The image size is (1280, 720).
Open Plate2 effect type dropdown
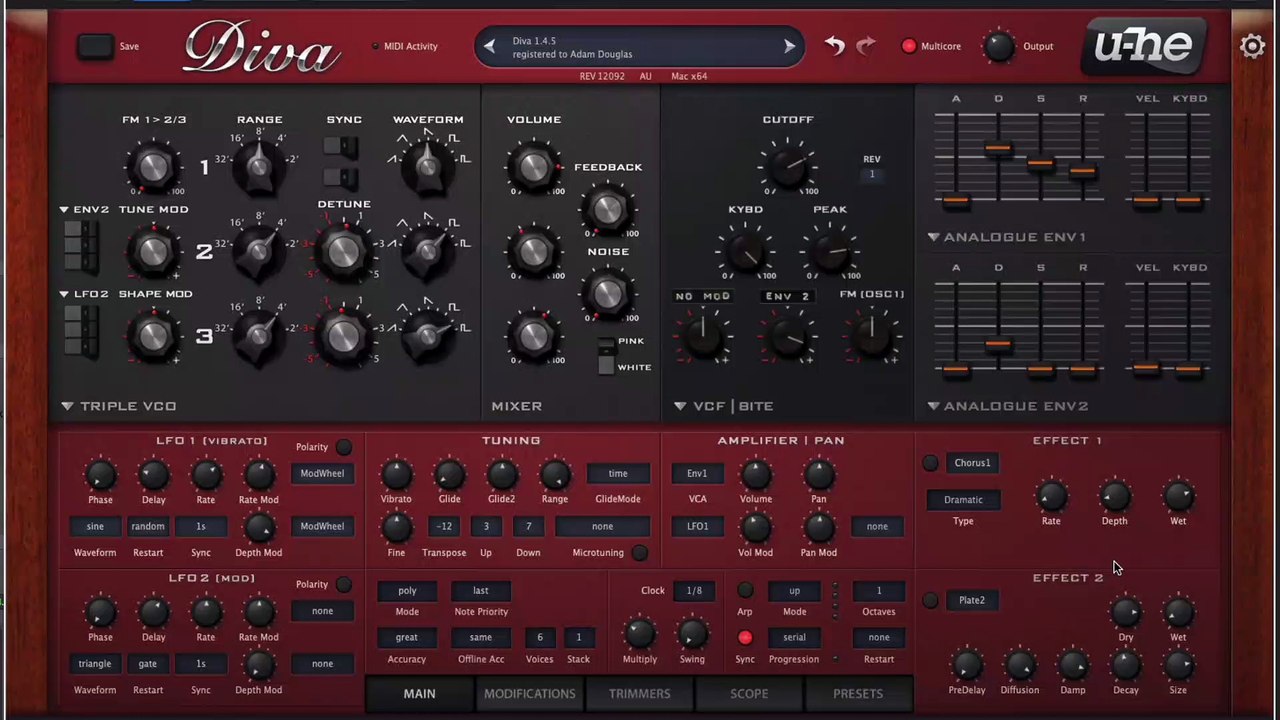(x=972, y=600)
